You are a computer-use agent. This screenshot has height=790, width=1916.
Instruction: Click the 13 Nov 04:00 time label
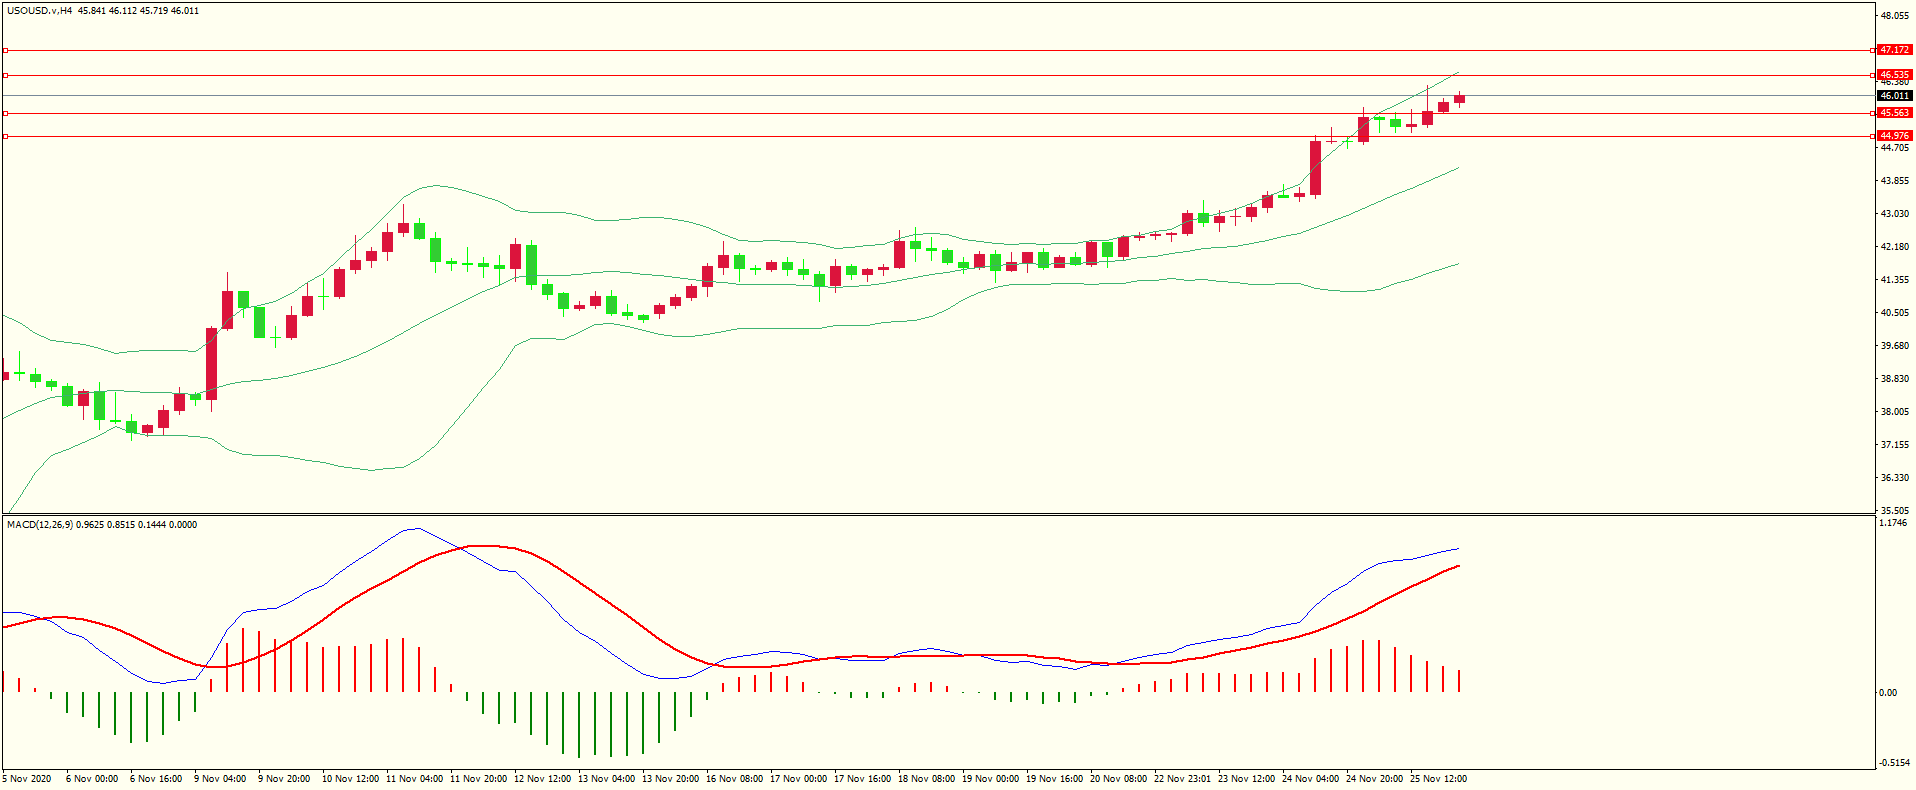tap(606, 779)
